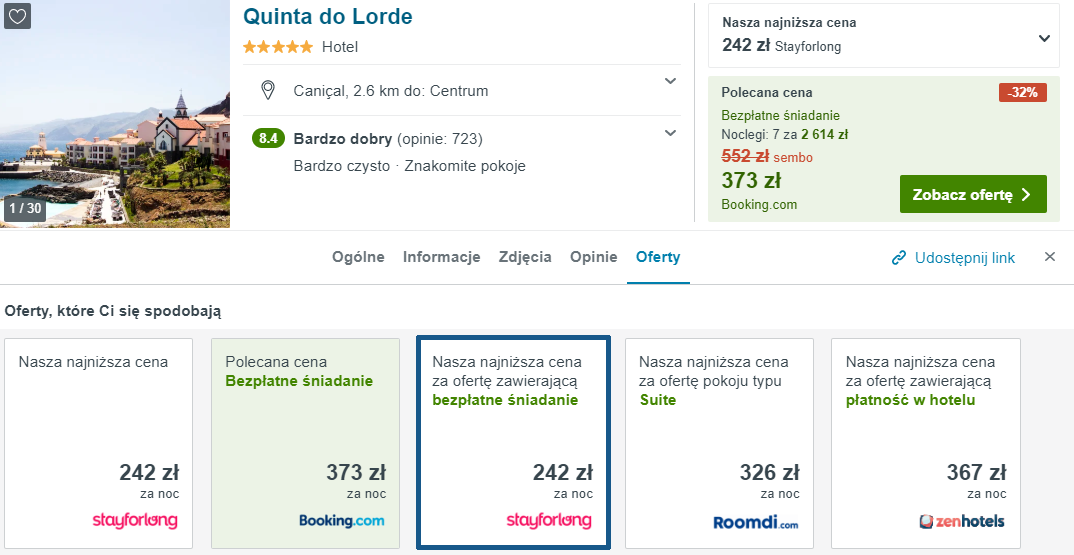This screenshot has width=1074, height=555.
Task: Click the 8.4 rating badge
Action: coord(268,138)
